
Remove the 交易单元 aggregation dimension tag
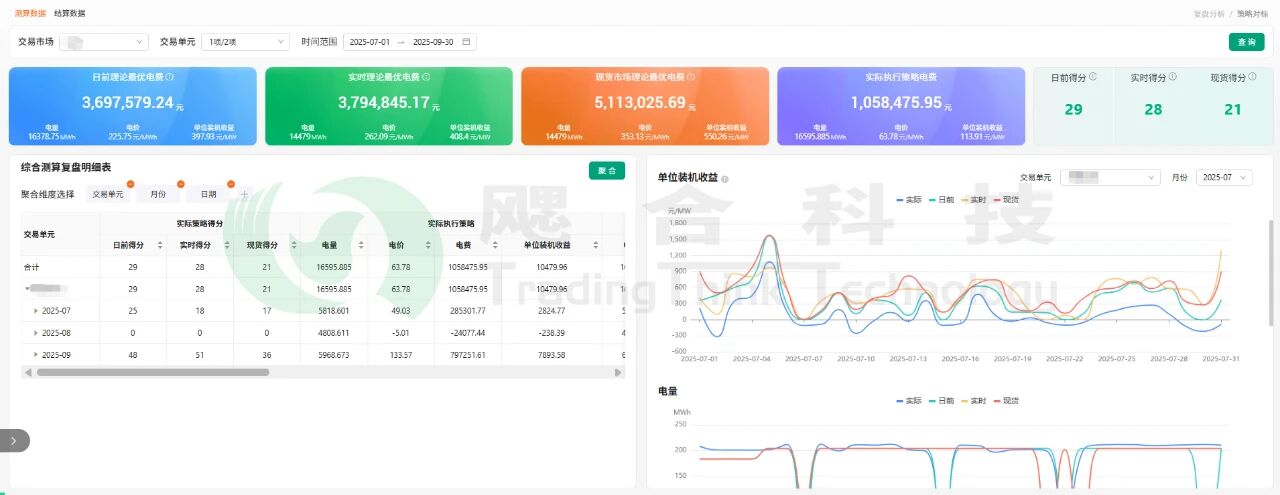(130, 184)
